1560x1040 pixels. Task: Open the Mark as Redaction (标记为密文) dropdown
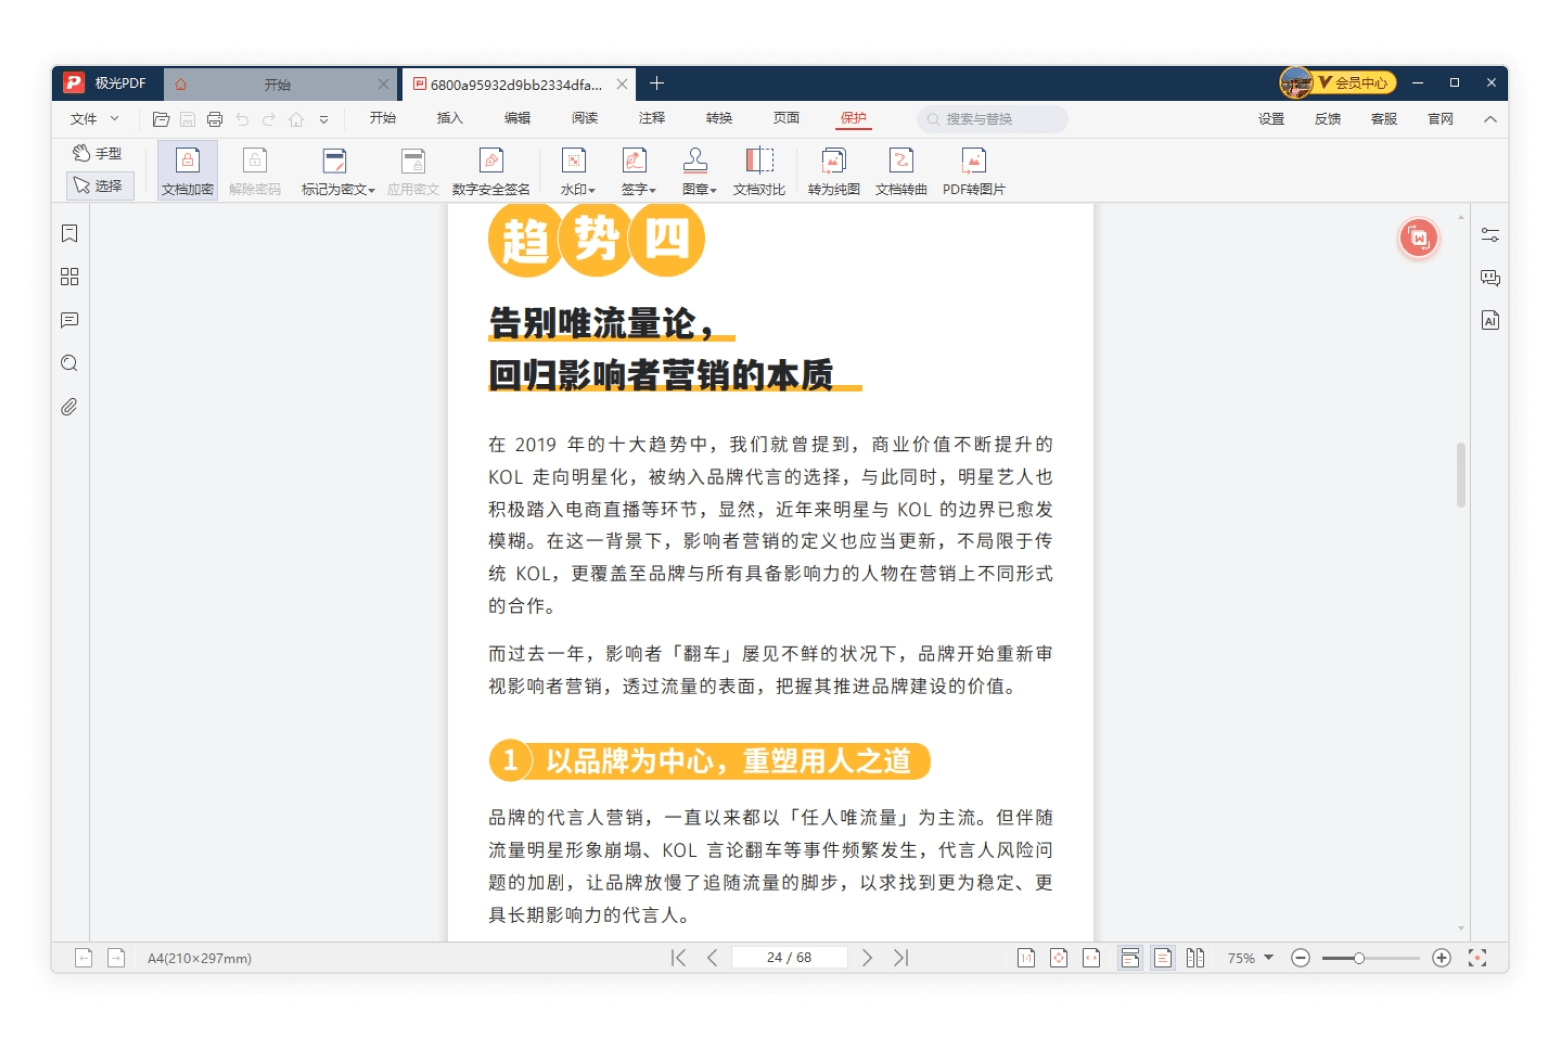point(338,171)
